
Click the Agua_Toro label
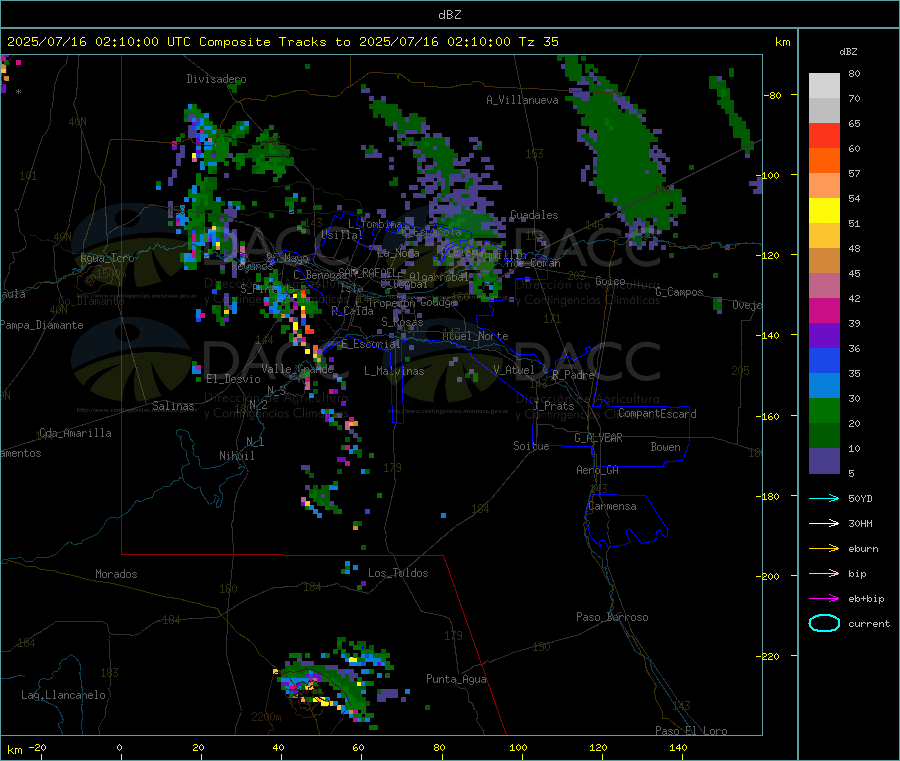point(107,258)
